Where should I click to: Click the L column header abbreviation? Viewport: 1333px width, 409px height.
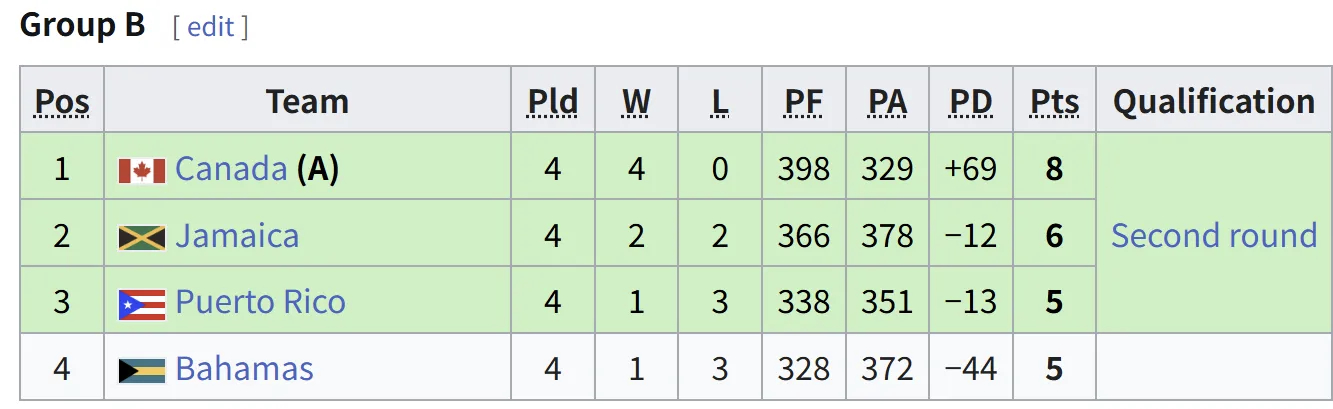pyautogui.click(x=720, y=101)
